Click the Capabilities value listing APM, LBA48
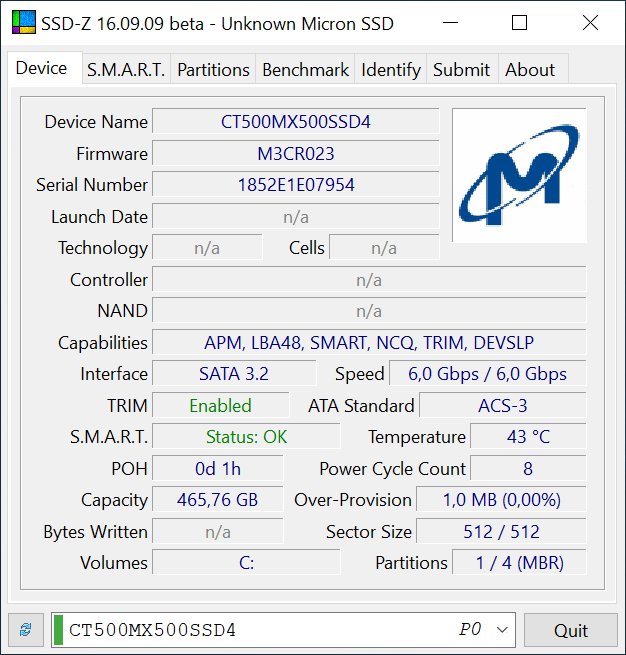 (369, 343)
